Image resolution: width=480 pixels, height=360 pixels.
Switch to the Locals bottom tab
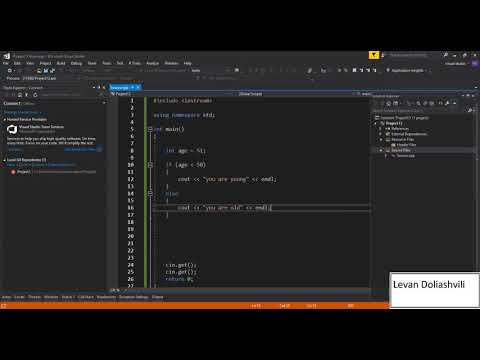(19, 297)
